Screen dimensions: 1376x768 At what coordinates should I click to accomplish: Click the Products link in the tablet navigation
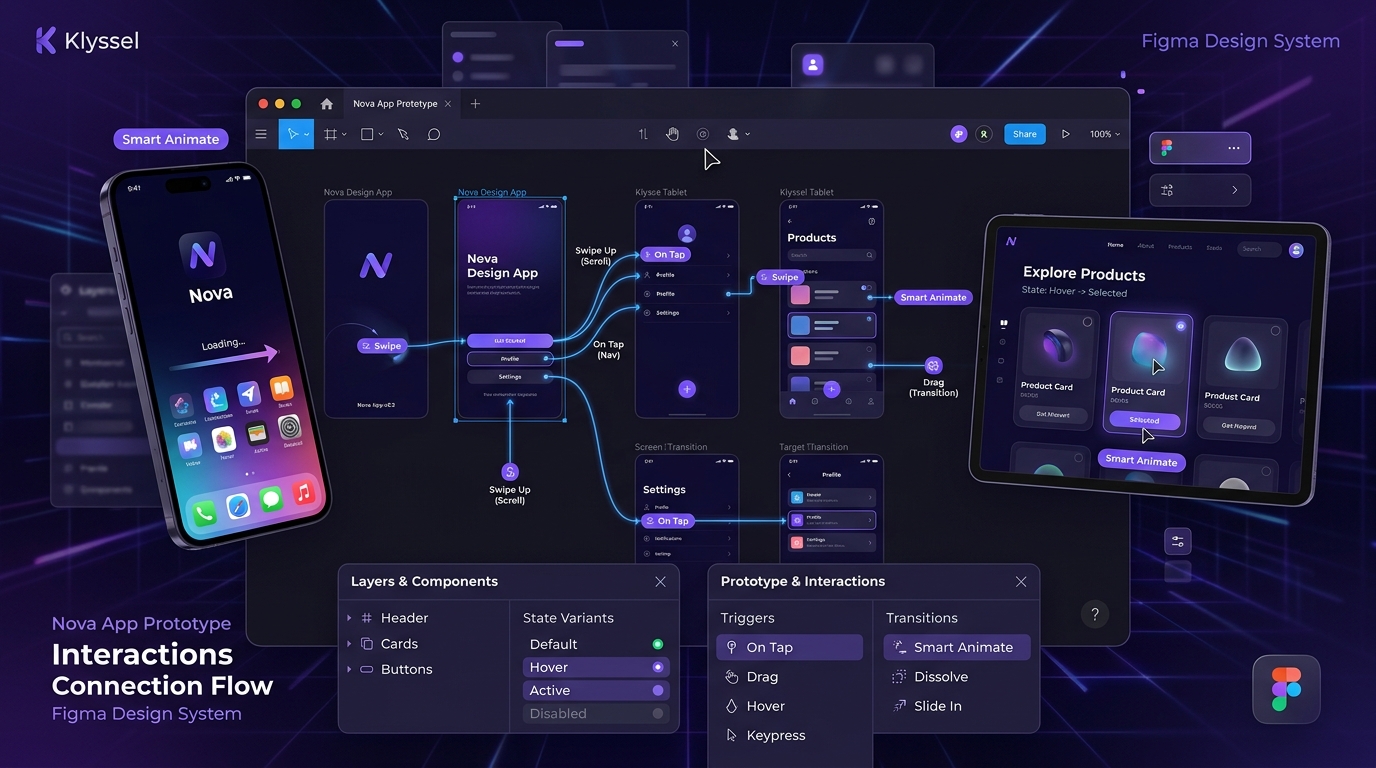pos(1180,246)
